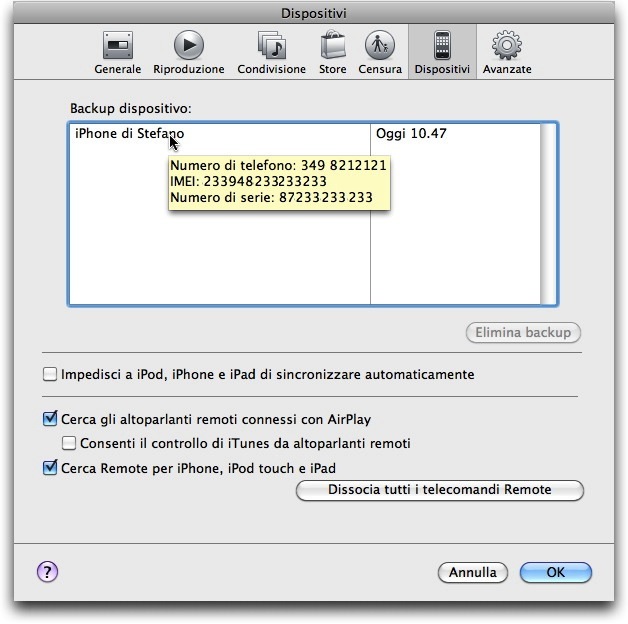Open the Riproduzione playback preferences
Image resolution: width=628 pixels, height=624 pixels.
[189, 52]
